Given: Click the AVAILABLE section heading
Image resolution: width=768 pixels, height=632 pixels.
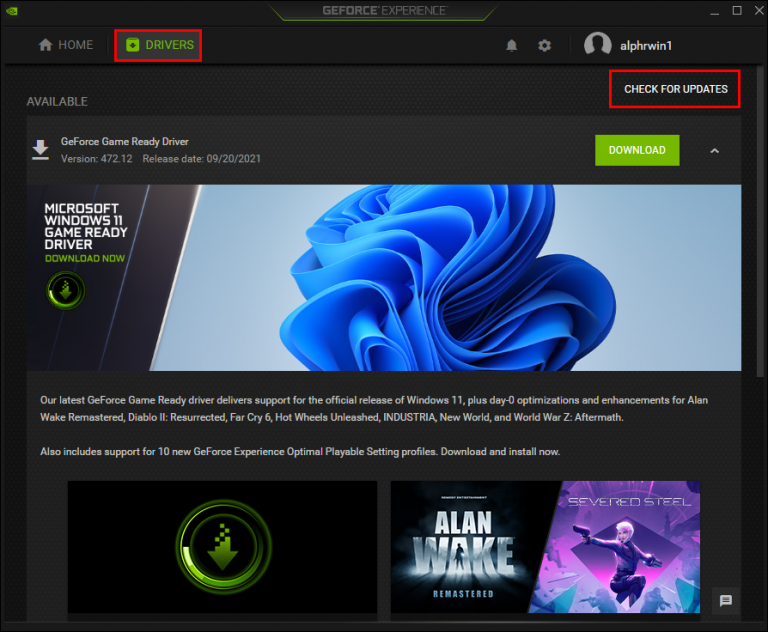Looking at the screenshot, I should [57, 101].
